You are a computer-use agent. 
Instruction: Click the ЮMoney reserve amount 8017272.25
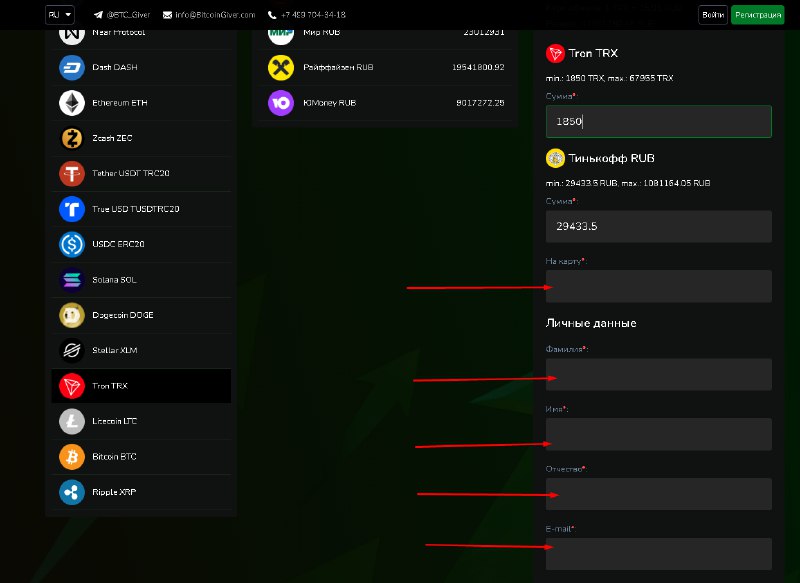coord(480,103)
